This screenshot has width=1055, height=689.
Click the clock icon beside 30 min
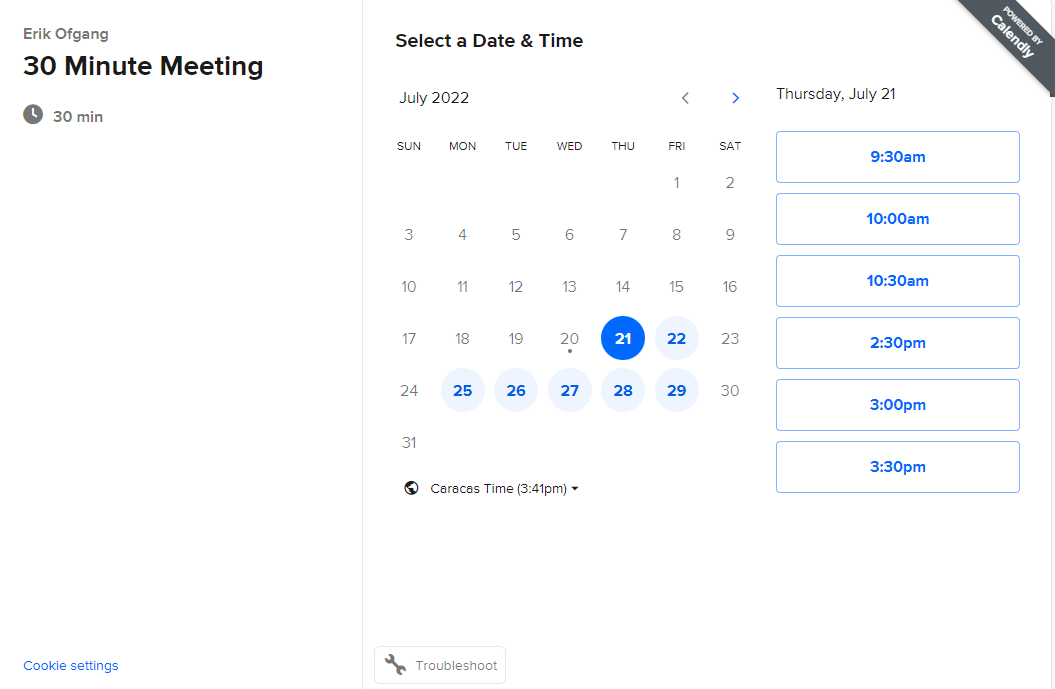[x=31, y=115]
